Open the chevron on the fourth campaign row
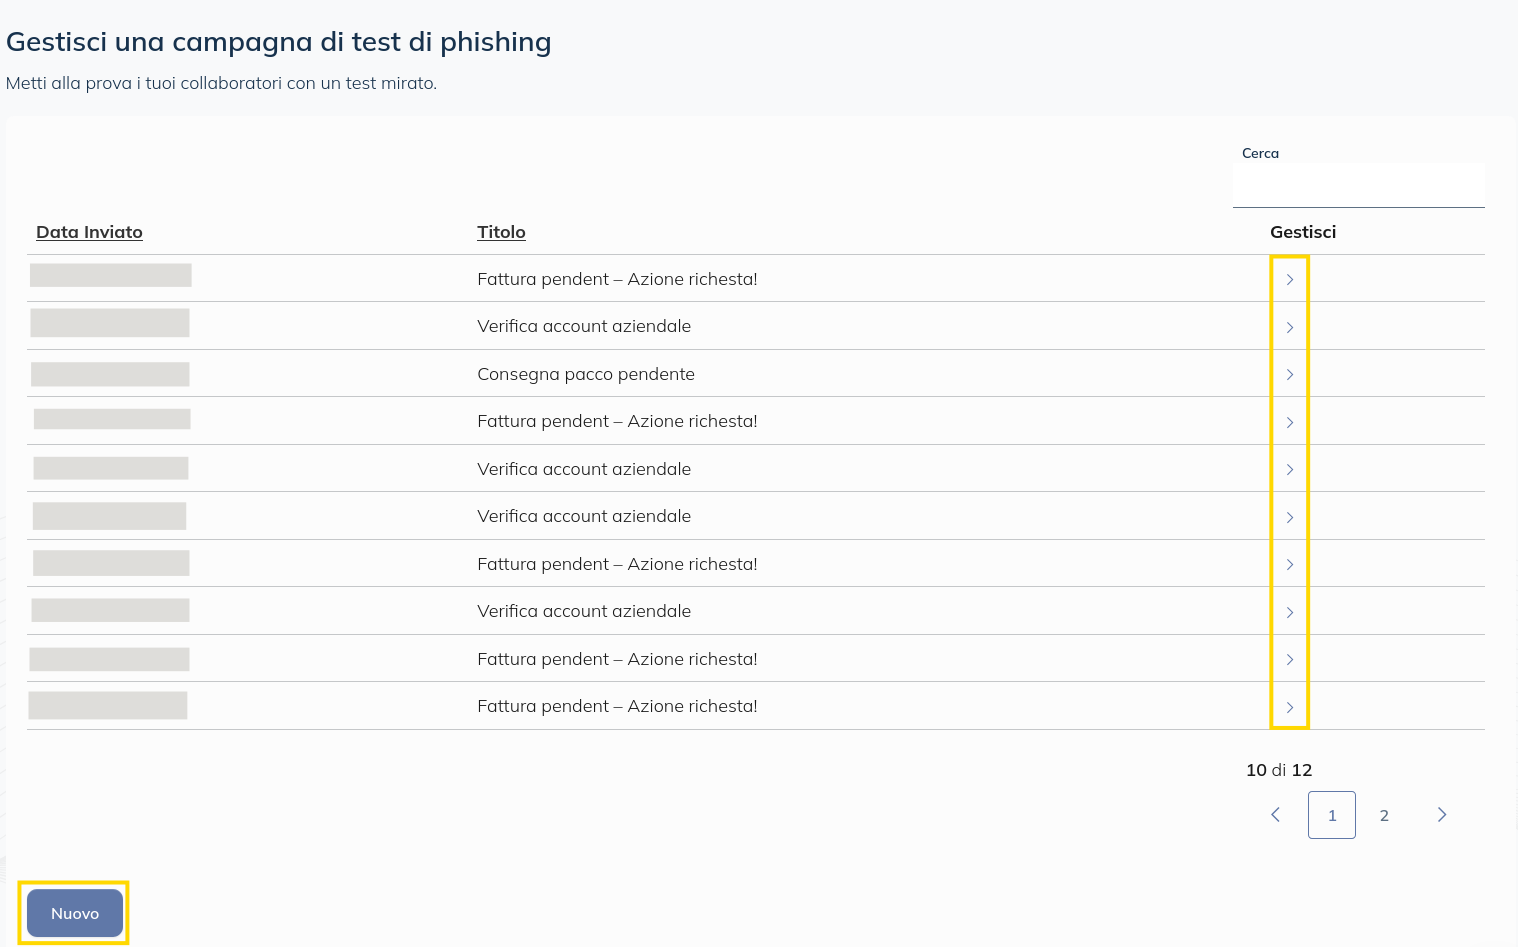Image resolution: width=1518 pixels, height=947 pixels. [1289, 421]
